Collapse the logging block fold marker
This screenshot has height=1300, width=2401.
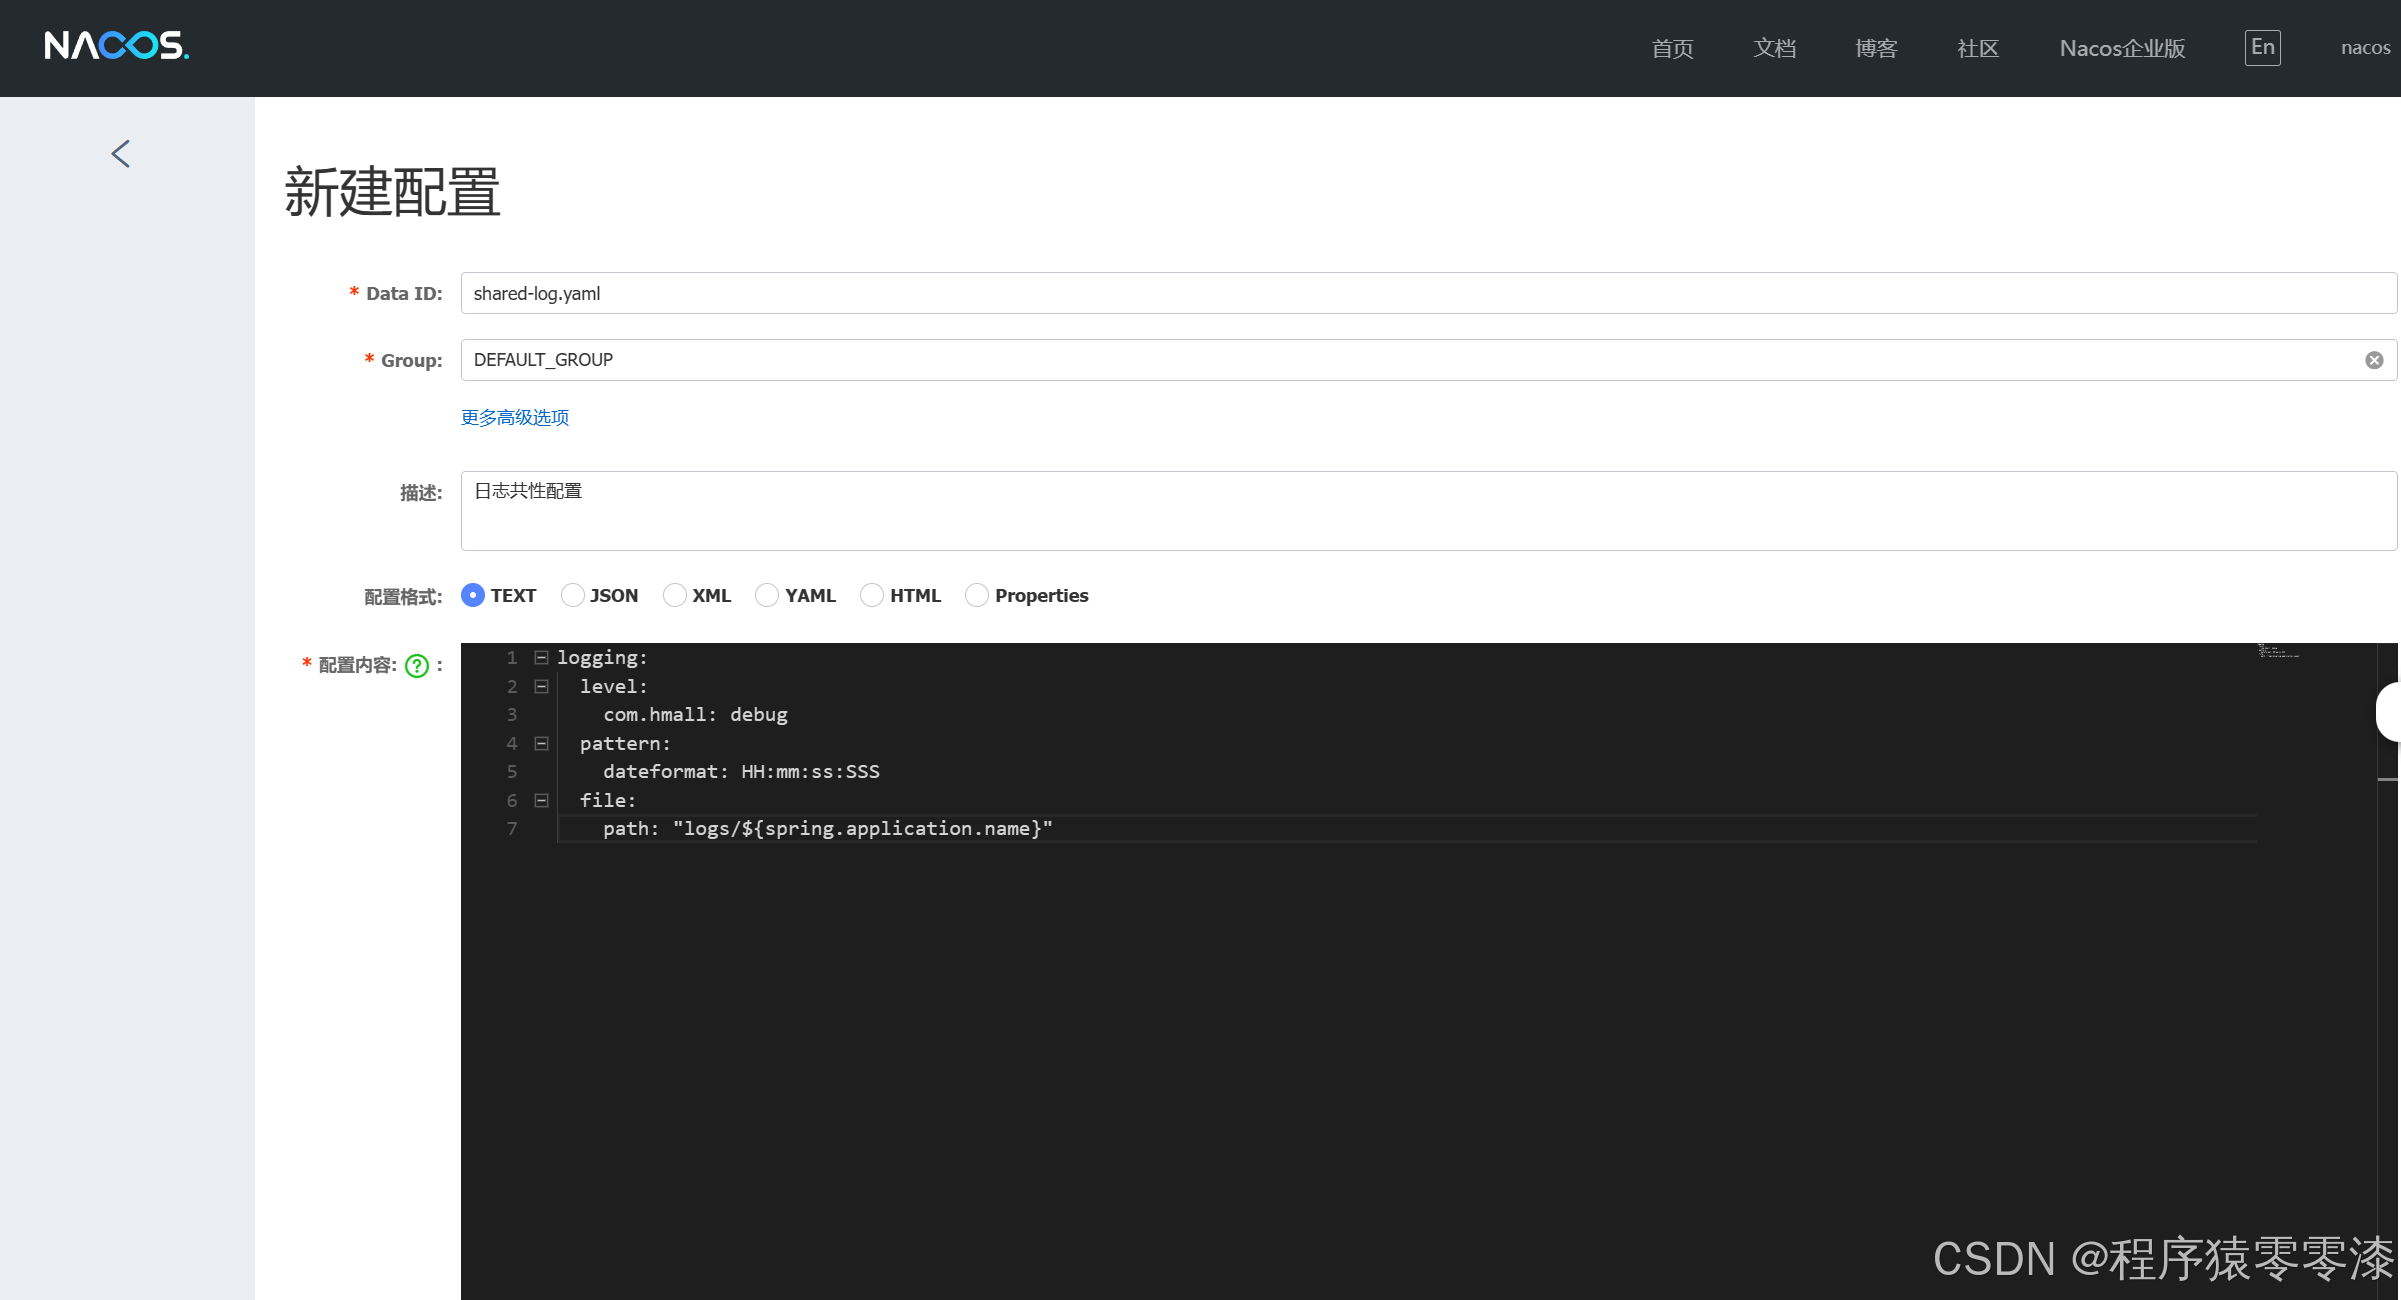[541, 658]
